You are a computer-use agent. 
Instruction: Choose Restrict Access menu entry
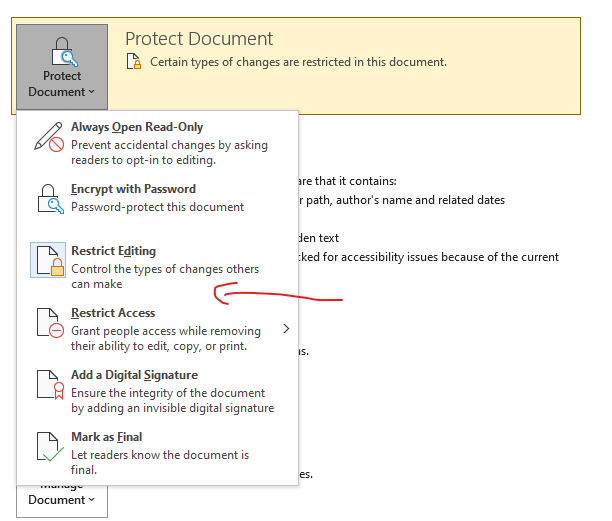[x=158, y=329]
